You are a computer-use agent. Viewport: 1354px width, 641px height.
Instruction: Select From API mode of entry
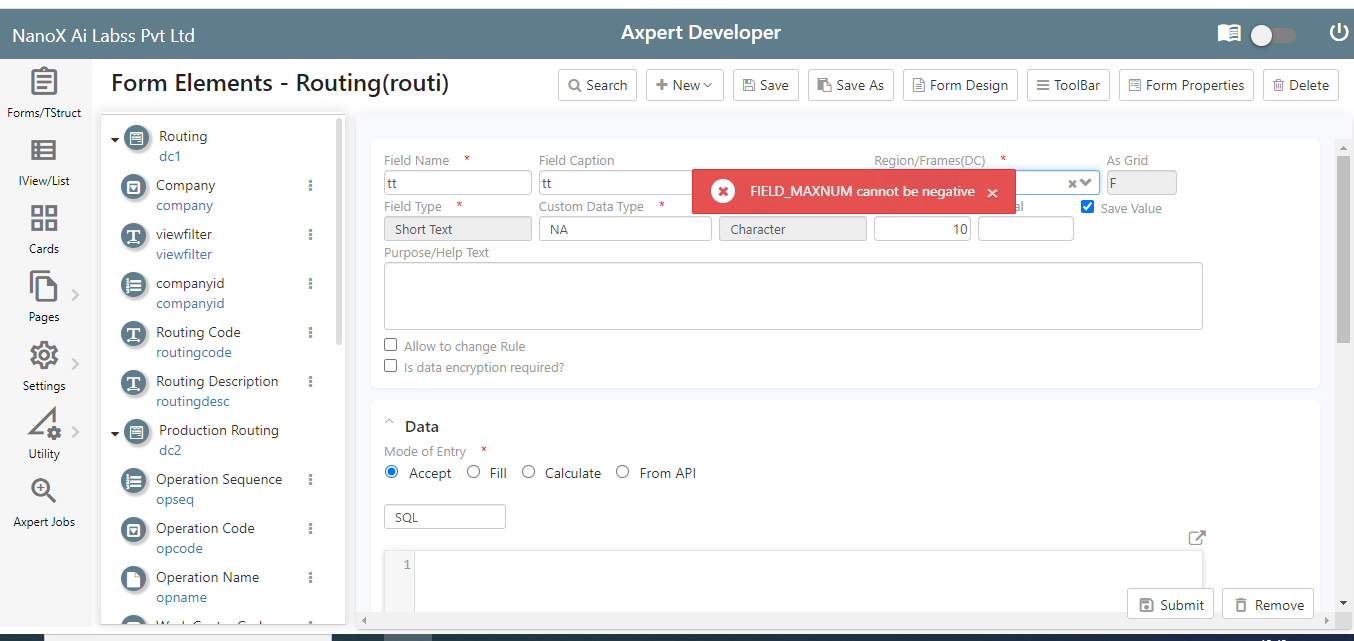click(x=623, y=472)
